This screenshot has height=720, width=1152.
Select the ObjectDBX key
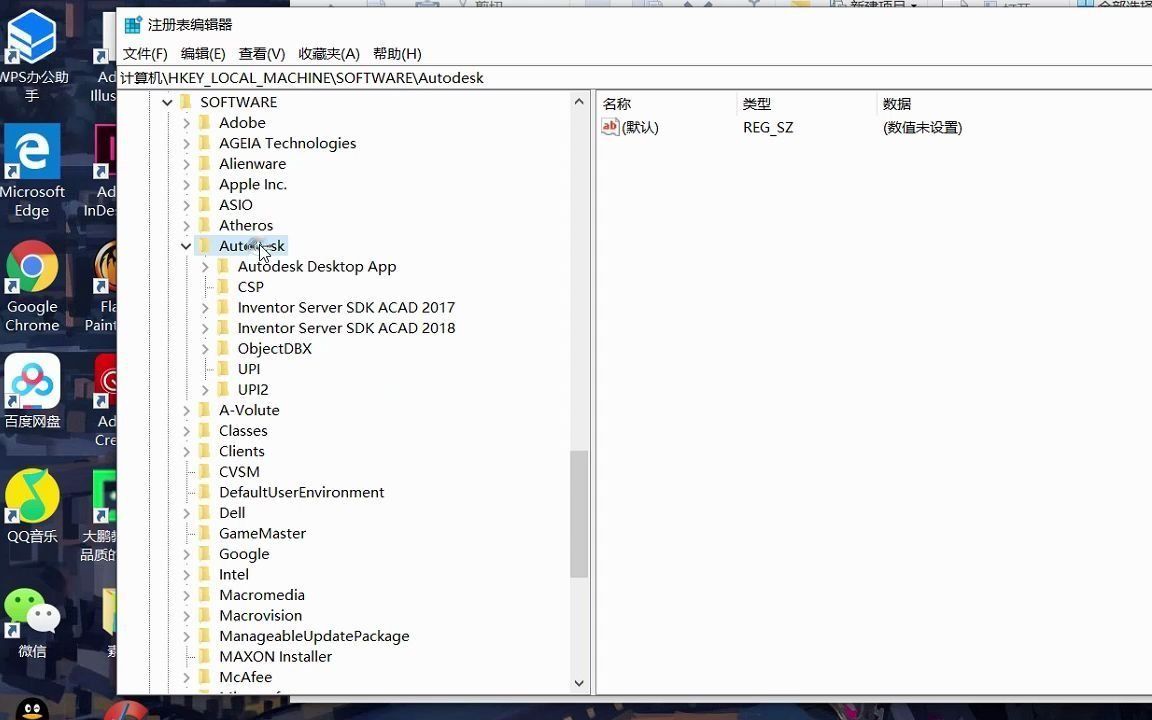pyautogui.click(x=275, y=349)
